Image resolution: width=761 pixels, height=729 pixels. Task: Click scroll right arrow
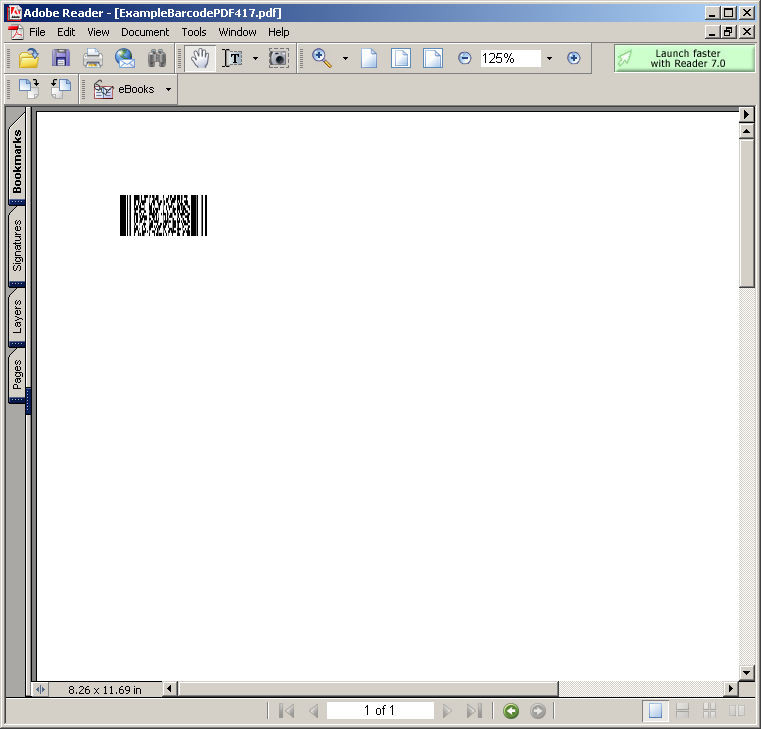click(x=731, y=689)
